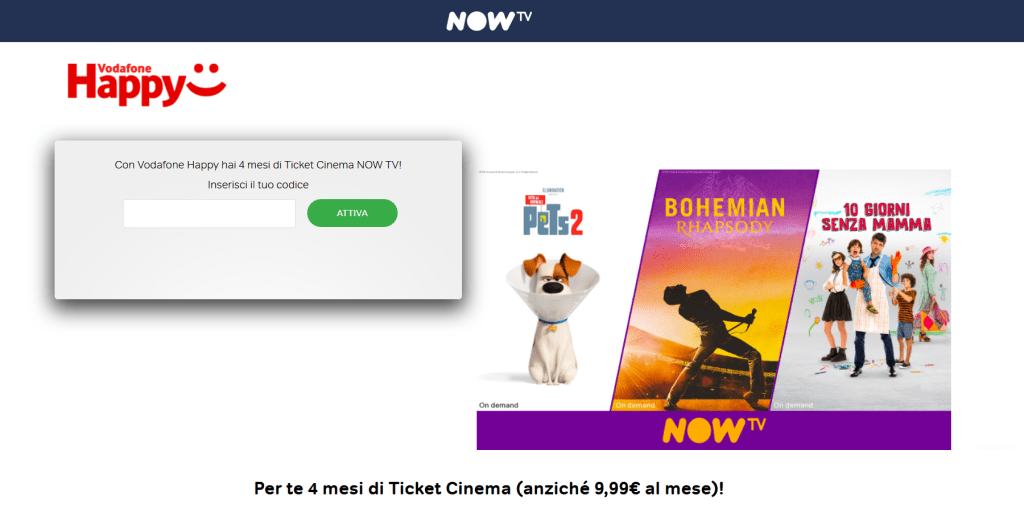
Task: Click the Con Vodafone Happy promo text
Action: (x=258, y=165)
